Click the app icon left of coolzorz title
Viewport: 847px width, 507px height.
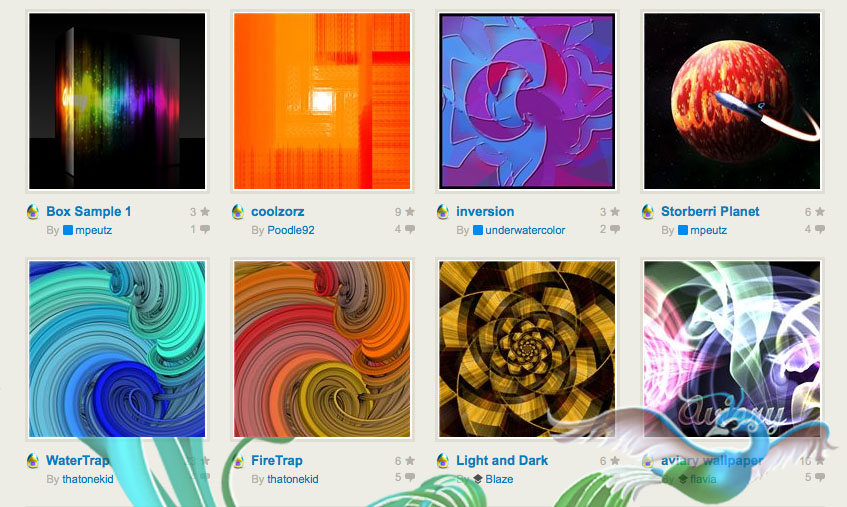point(238,212)
